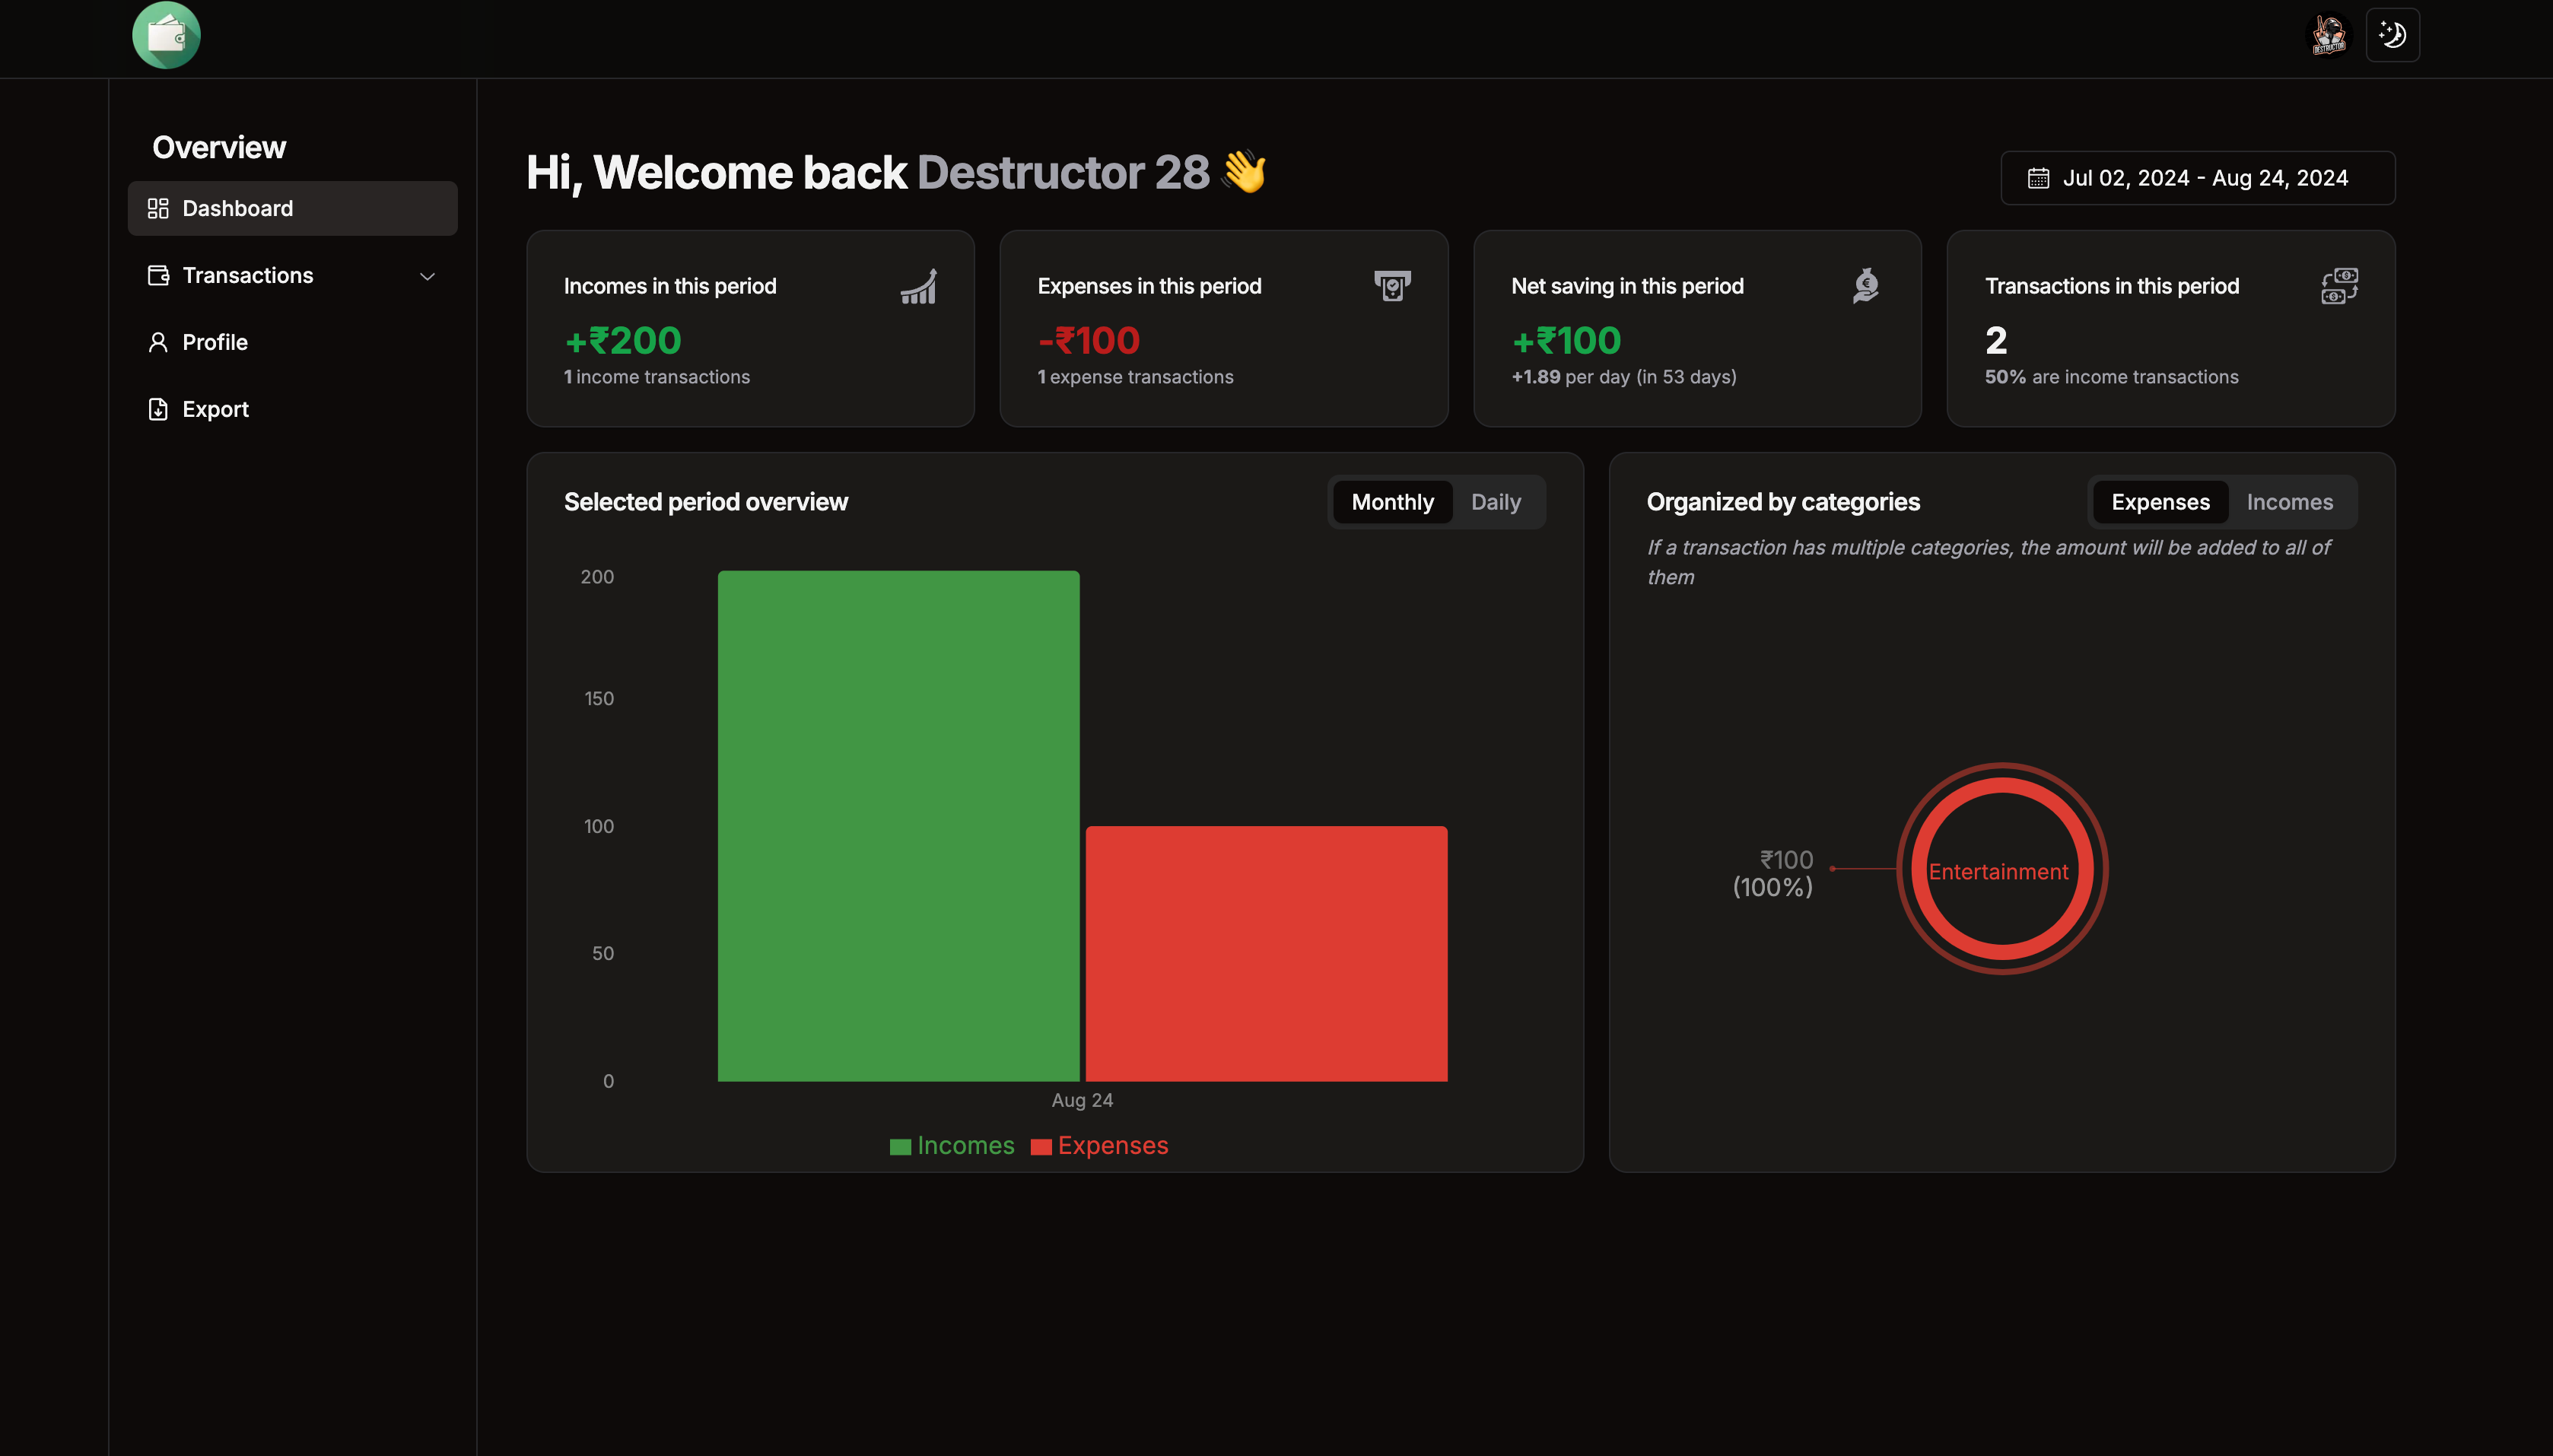Screen dimensions: 2553x1456
Task: Expand the Transactions sidebar chevron
Action: [x=427, y=276]
